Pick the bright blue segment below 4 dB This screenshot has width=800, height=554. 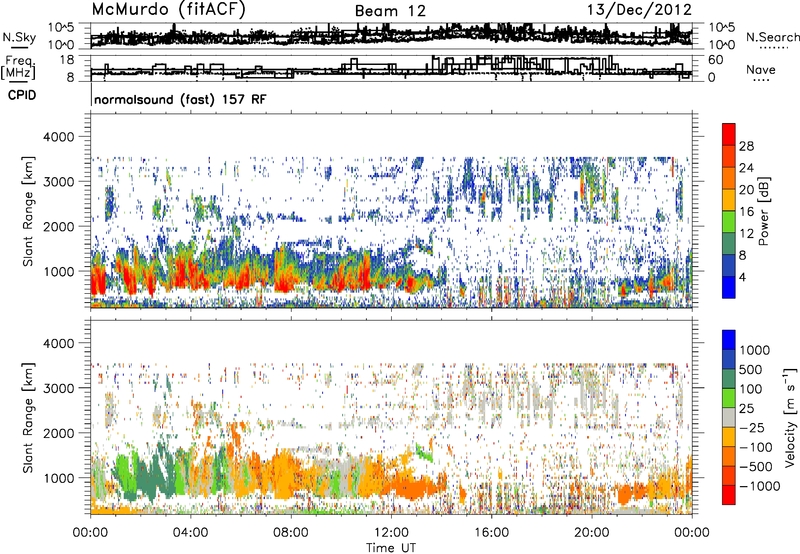729,288
